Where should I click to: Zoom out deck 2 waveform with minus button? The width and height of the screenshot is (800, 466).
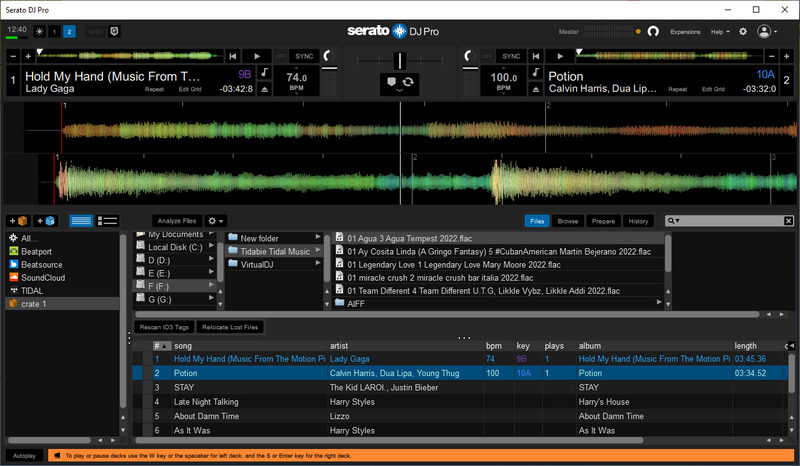click(x=772, y=56)
